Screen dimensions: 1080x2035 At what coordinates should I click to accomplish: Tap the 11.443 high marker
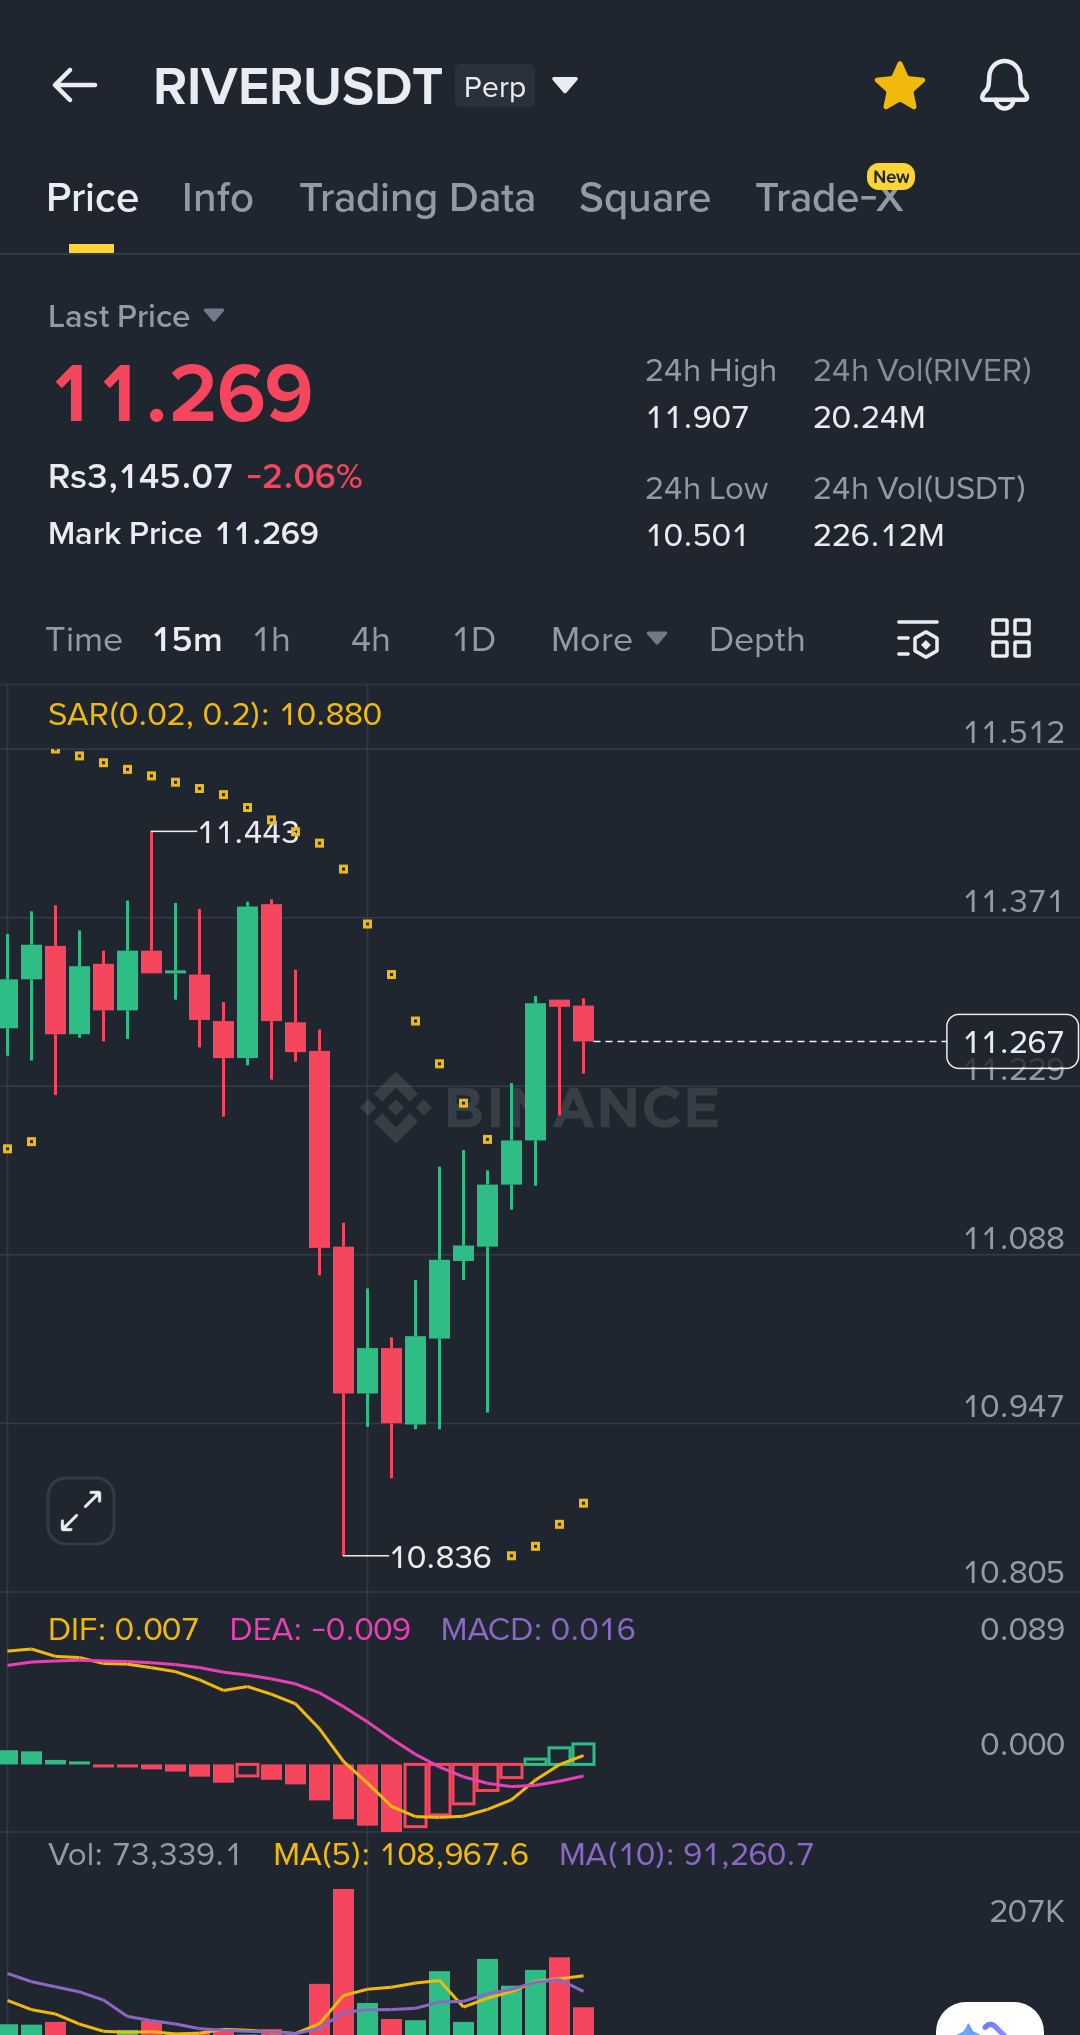(x=249, y=832)
